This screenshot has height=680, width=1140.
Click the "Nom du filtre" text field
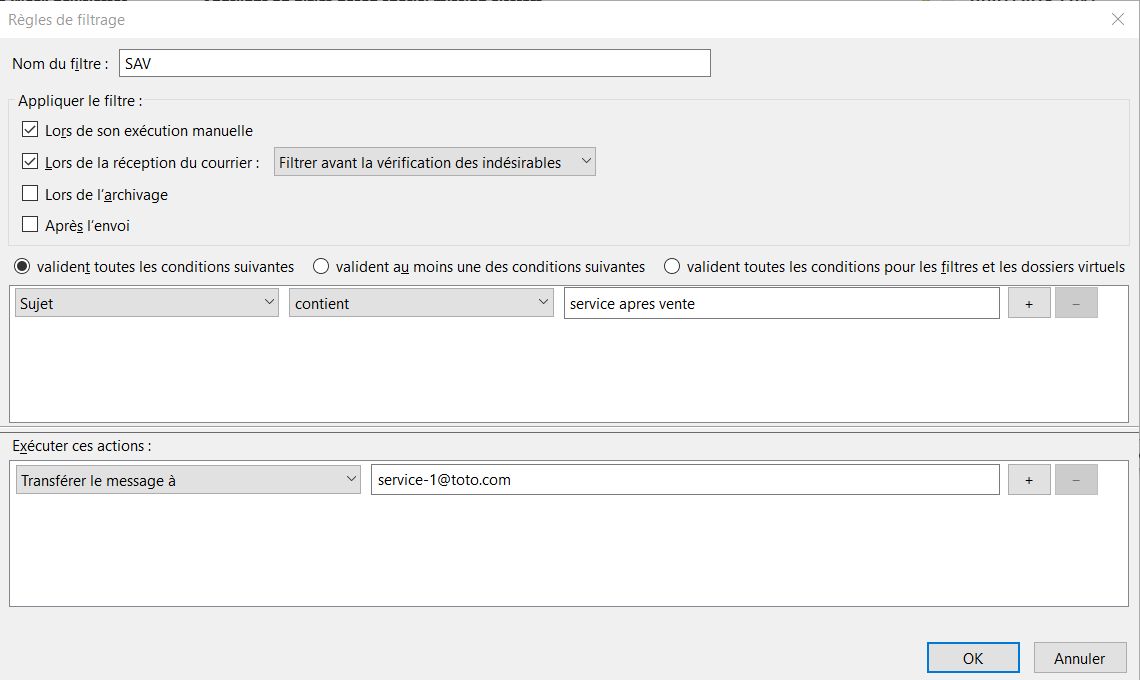tap(414, 63)
